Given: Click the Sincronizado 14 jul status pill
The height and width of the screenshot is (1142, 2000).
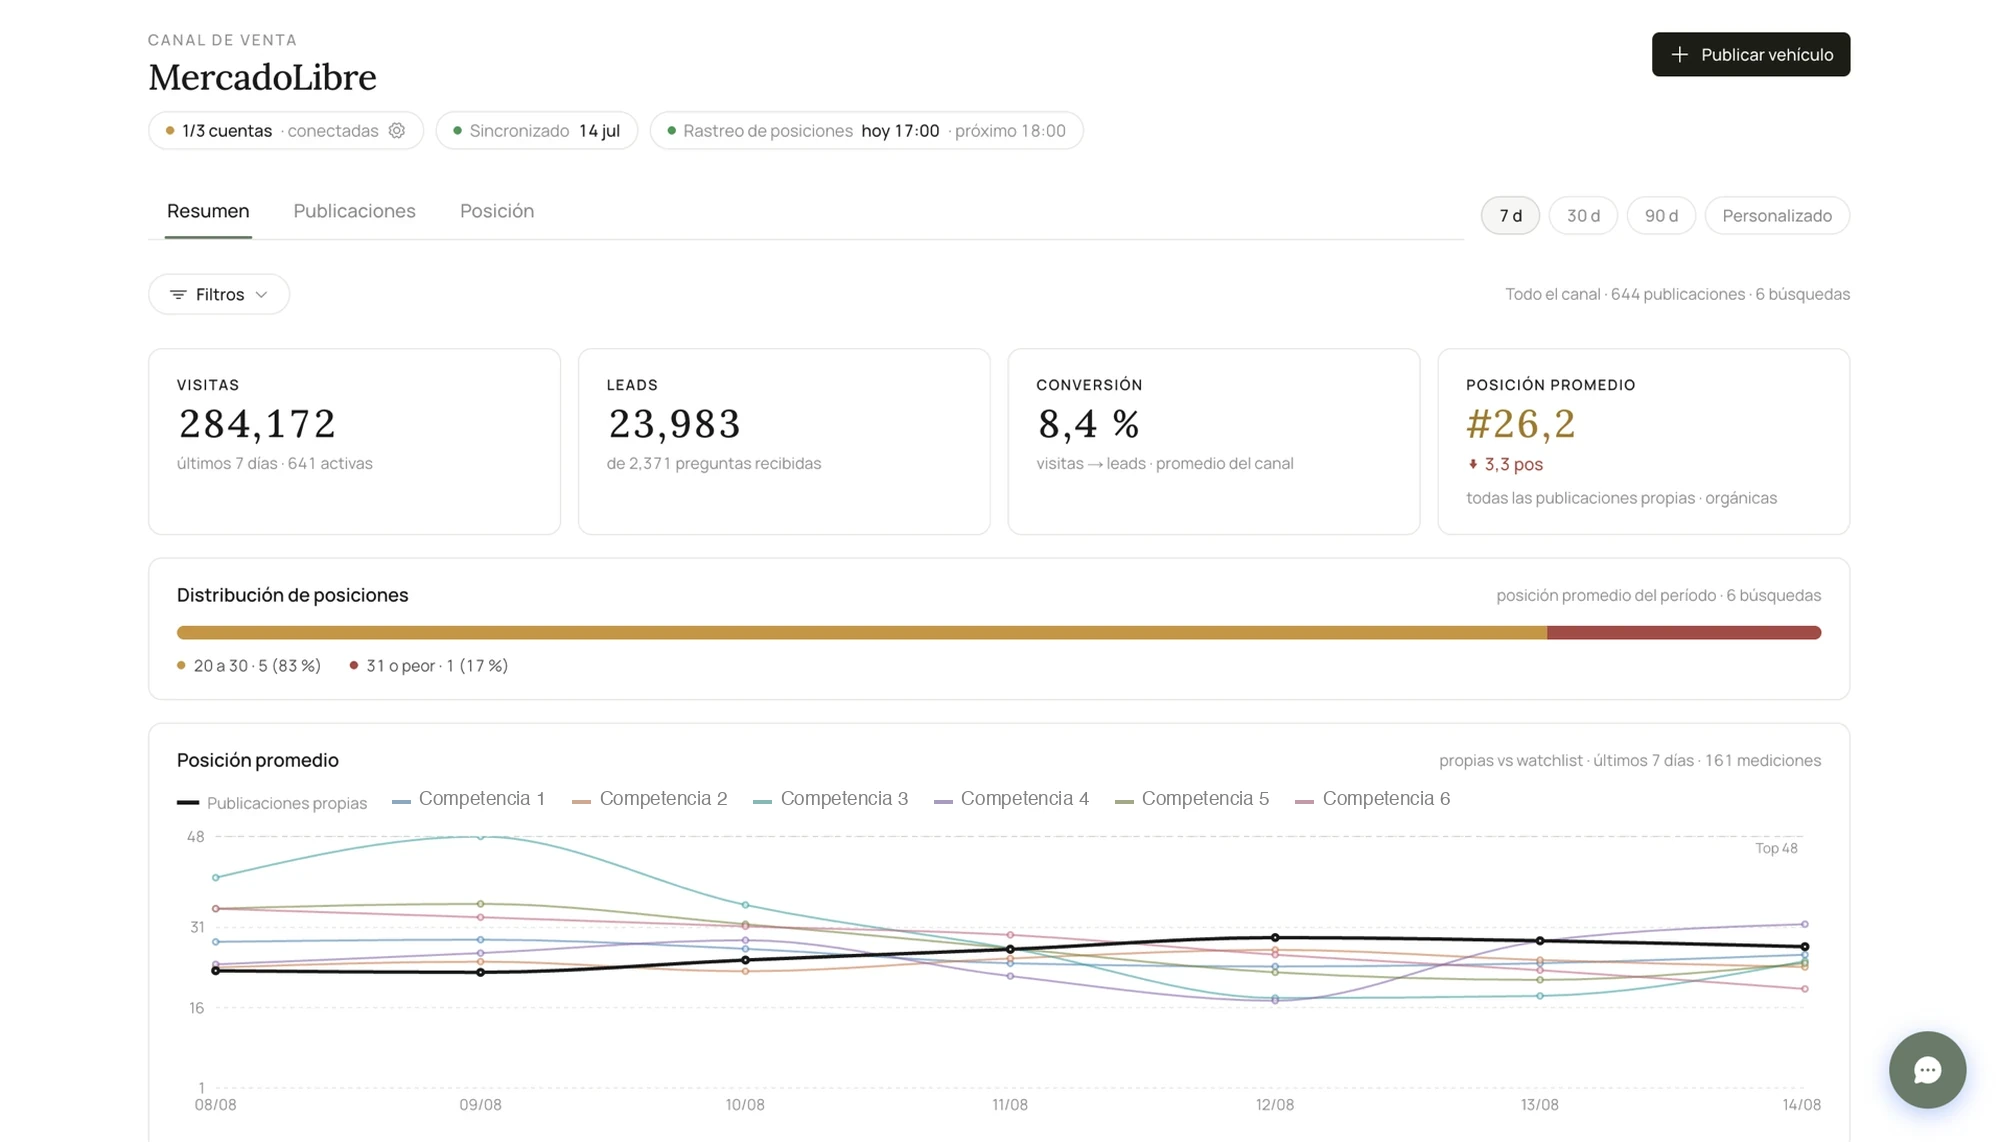Looking at the screenshot, I should click(537, 130).
